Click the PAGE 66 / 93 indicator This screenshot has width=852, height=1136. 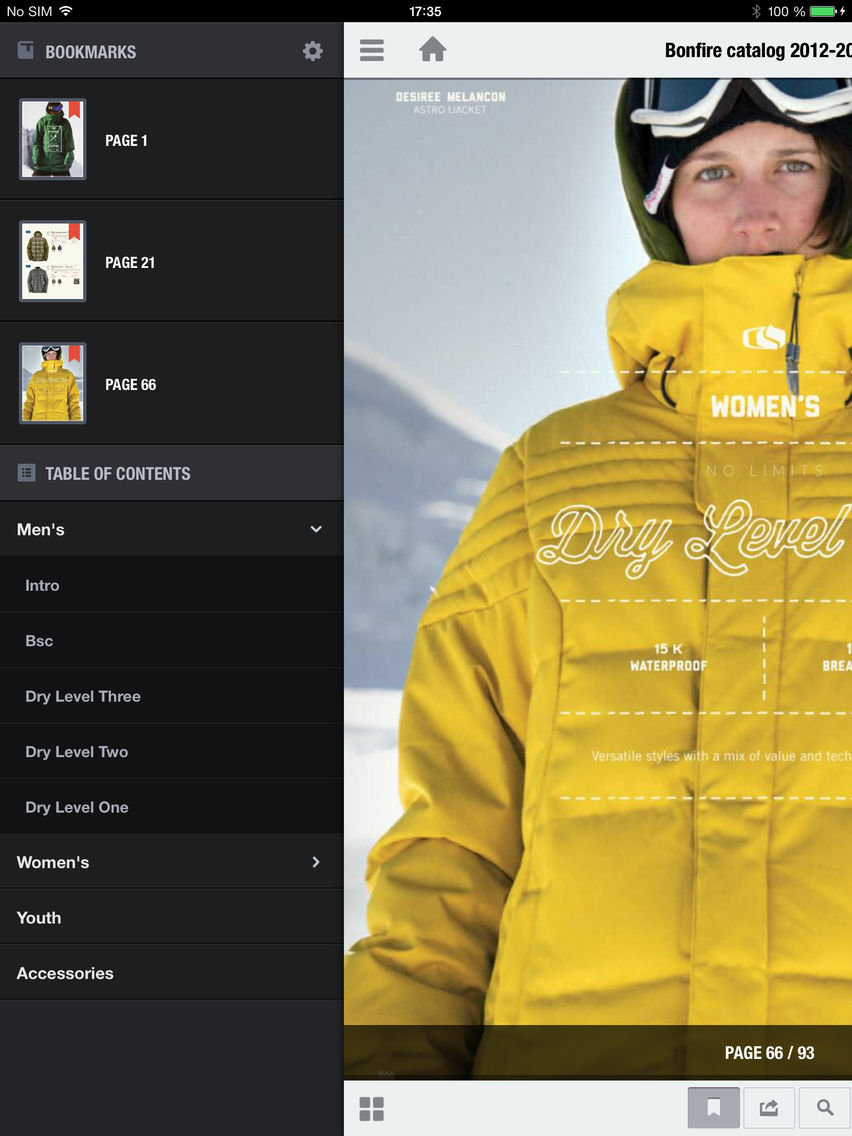pos(769,1053)
